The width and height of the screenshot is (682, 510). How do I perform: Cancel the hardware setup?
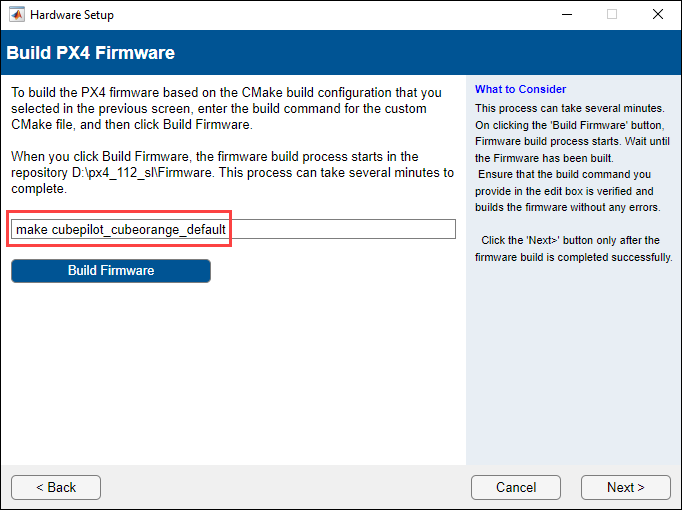[x=516, y=487]
